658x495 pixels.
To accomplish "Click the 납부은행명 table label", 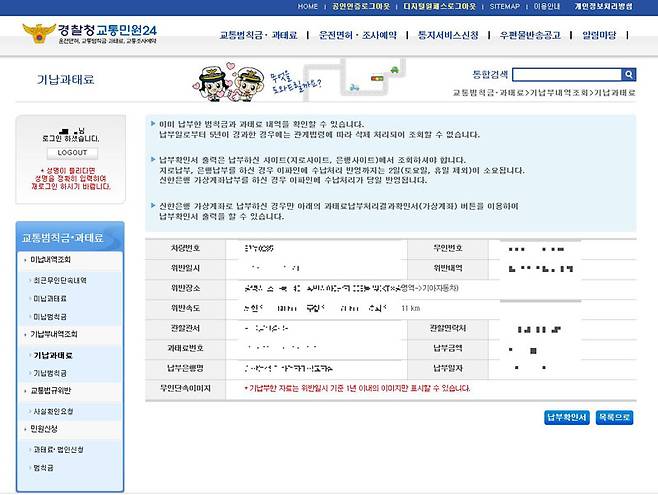I will (x=185, y=368).
